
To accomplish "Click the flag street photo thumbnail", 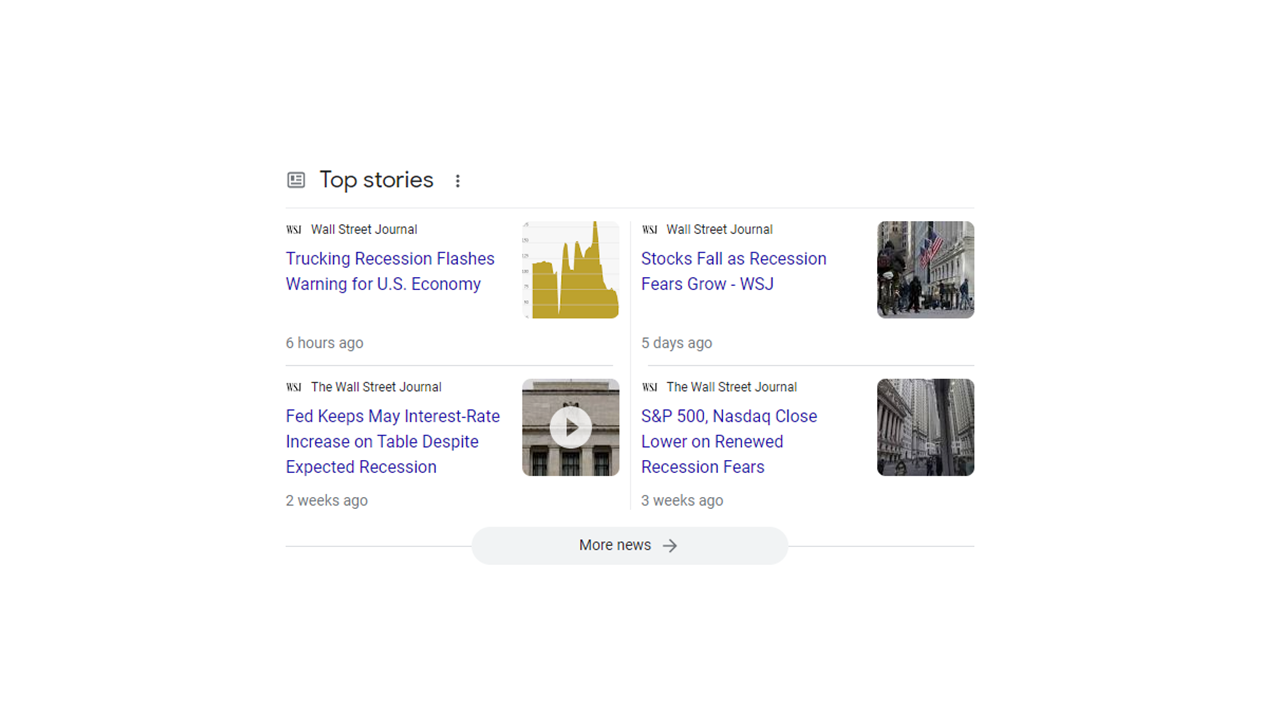I will [926, 270].
